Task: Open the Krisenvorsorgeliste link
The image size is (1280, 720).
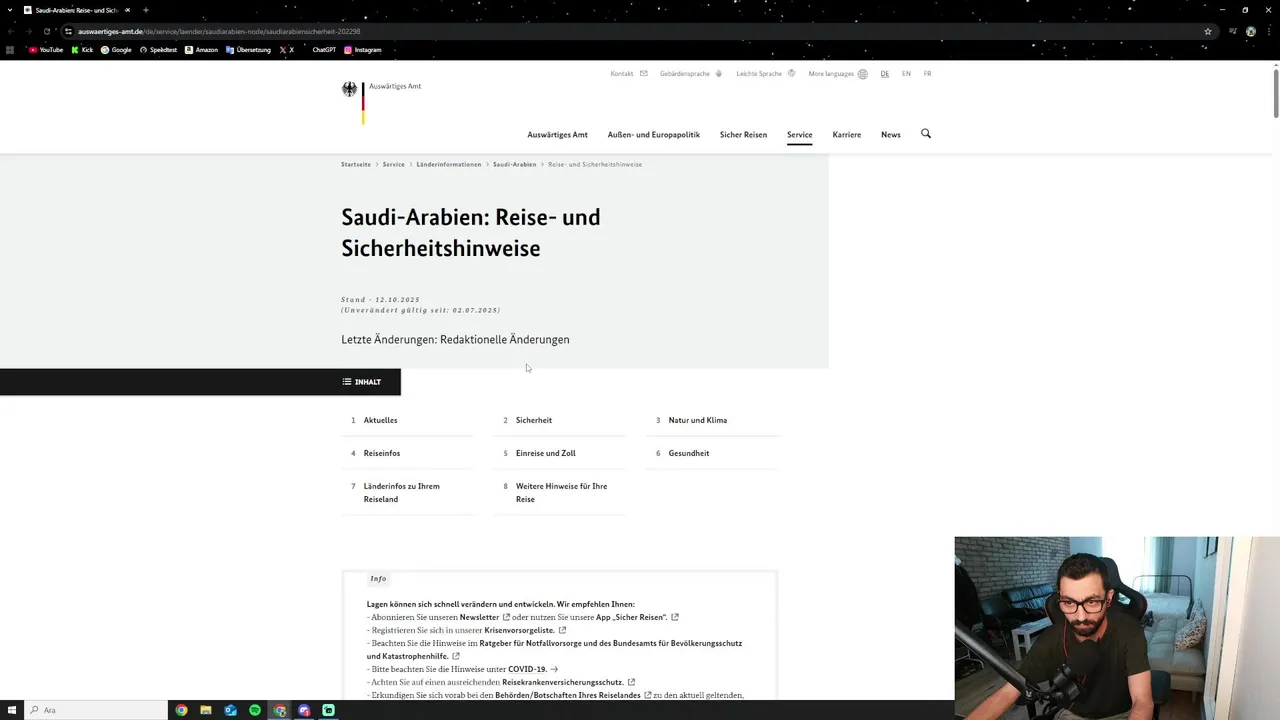Action: pos(525,630)
